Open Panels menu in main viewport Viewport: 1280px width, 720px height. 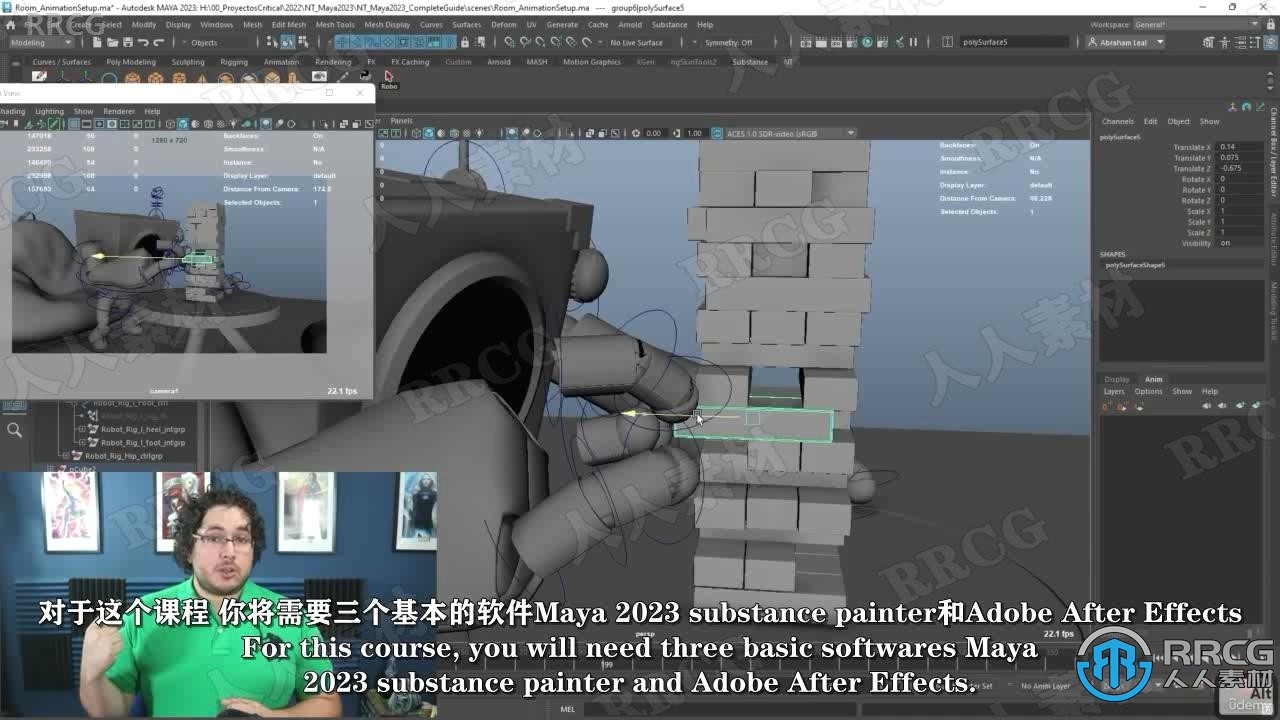click(x=401, y=120)
